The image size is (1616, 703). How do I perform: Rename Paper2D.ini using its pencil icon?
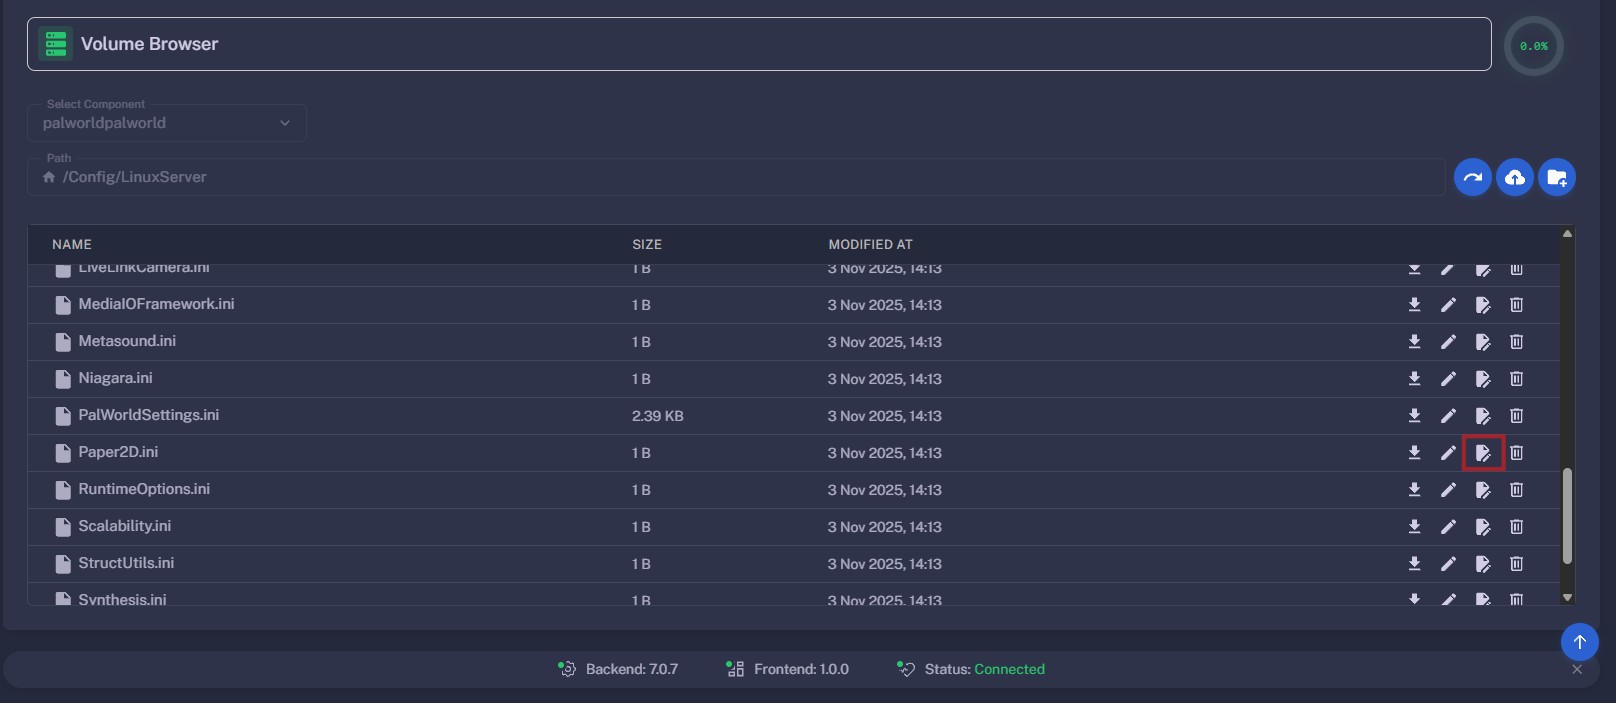pyautogui.click(x=1448, y=453)
